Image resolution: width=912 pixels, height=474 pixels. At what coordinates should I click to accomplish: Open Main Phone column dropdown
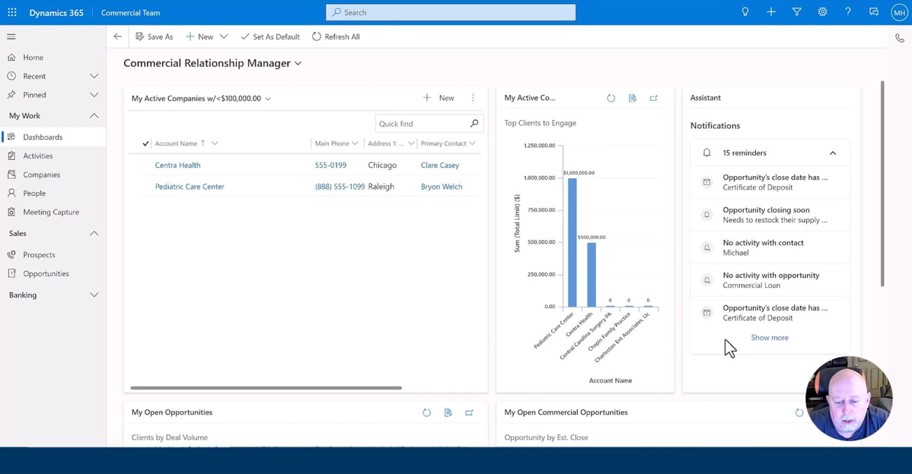355,143
